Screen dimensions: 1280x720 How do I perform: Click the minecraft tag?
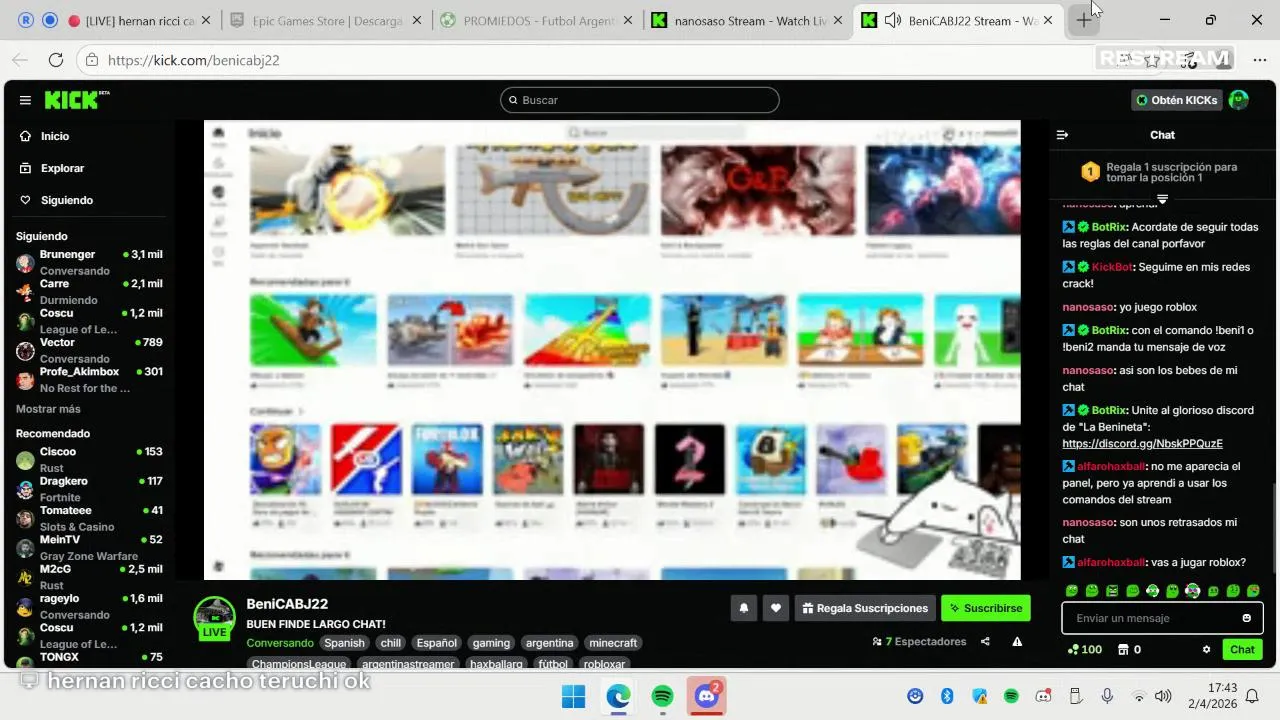(613, 643)
